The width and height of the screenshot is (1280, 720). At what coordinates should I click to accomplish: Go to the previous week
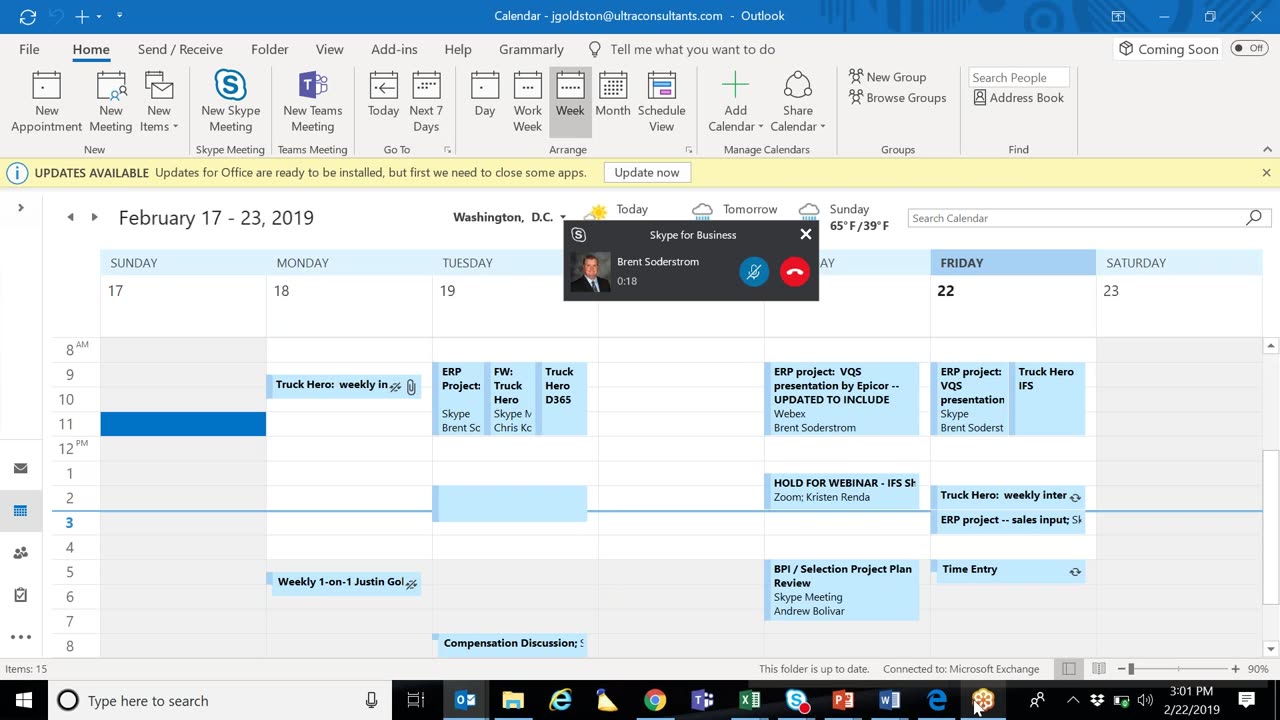[70, 217]
